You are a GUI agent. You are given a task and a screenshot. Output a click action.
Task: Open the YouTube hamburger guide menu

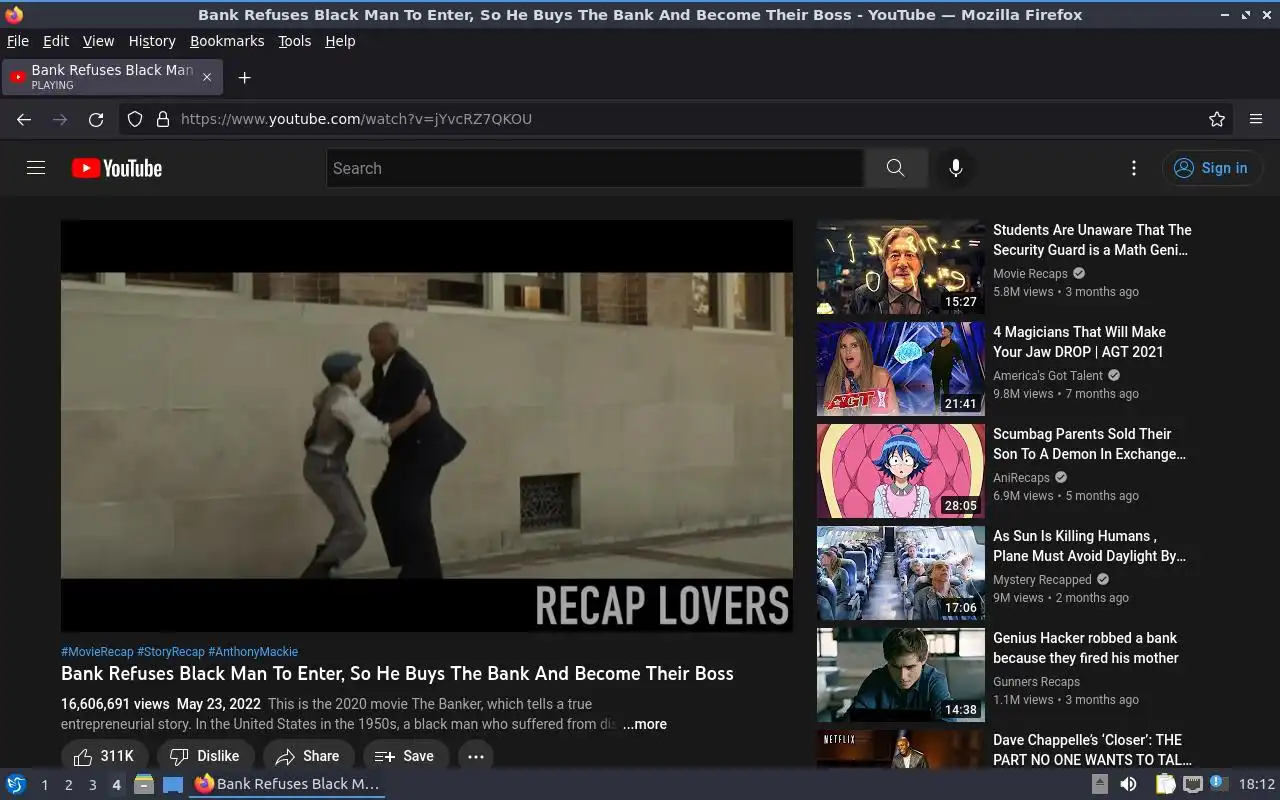36,168
